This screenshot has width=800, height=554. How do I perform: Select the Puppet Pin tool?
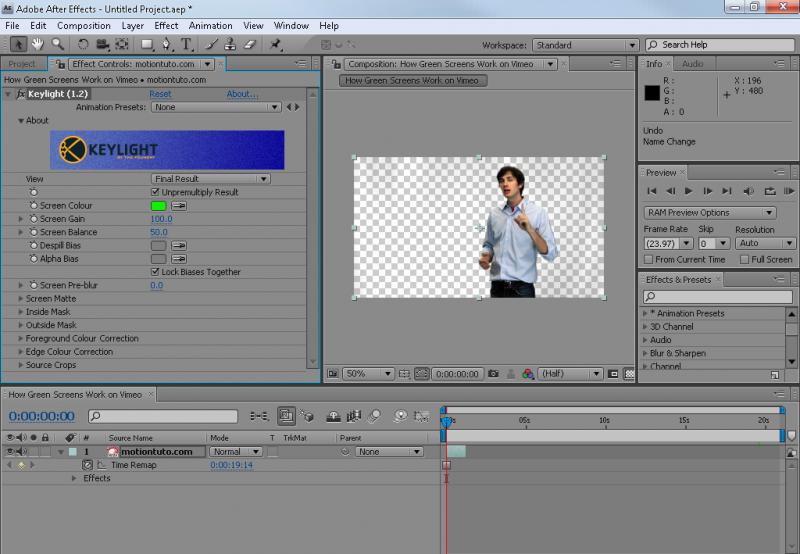[x=276, y=44]
